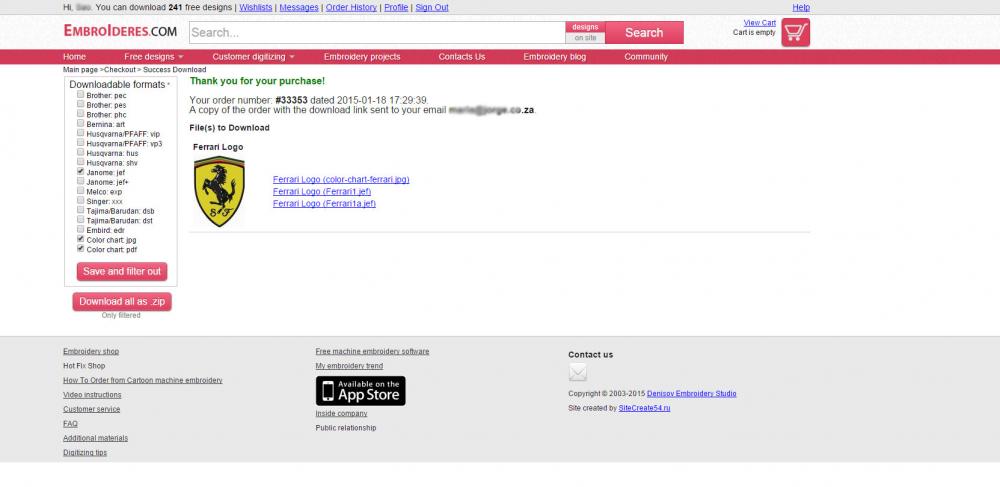Enable the Tajima/Barudan: dst checkbox
1000x487 pixels.
click(x=81, y=220)
